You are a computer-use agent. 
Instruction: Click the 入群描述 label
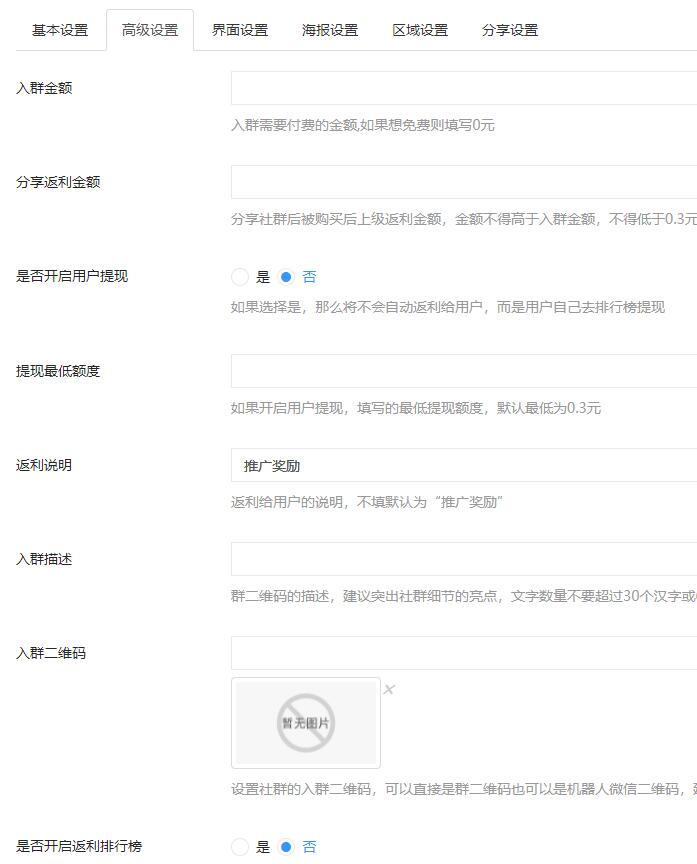[x=44, y=560]
